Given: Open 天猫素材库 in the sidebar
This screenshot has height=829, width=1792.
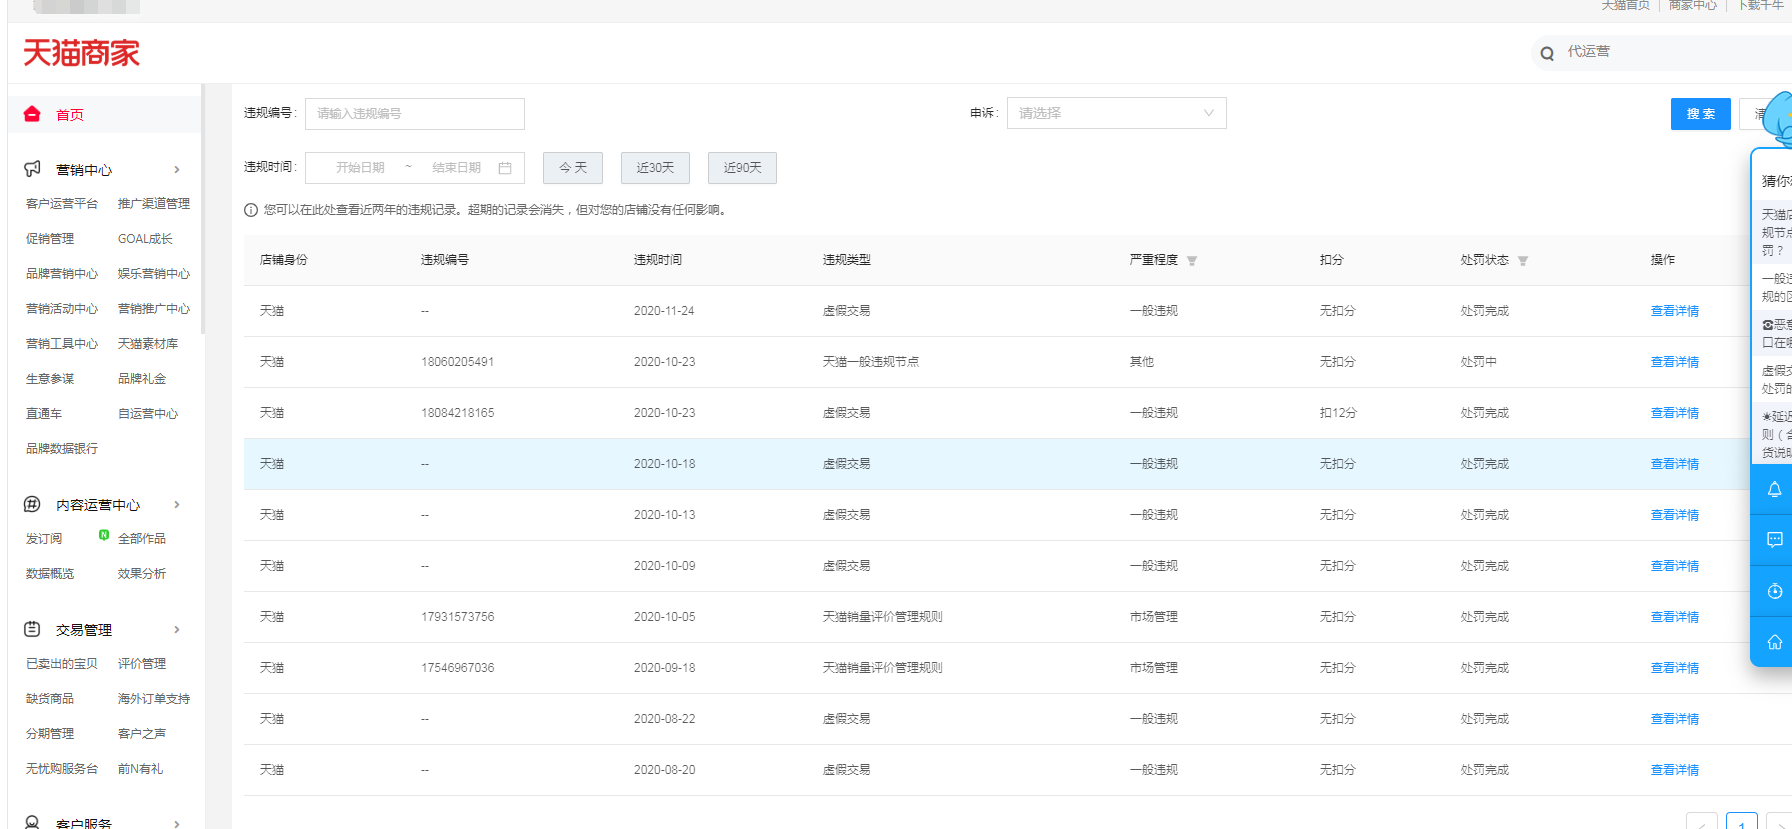Looking at the screenshot, I should (x=148, y=344).
